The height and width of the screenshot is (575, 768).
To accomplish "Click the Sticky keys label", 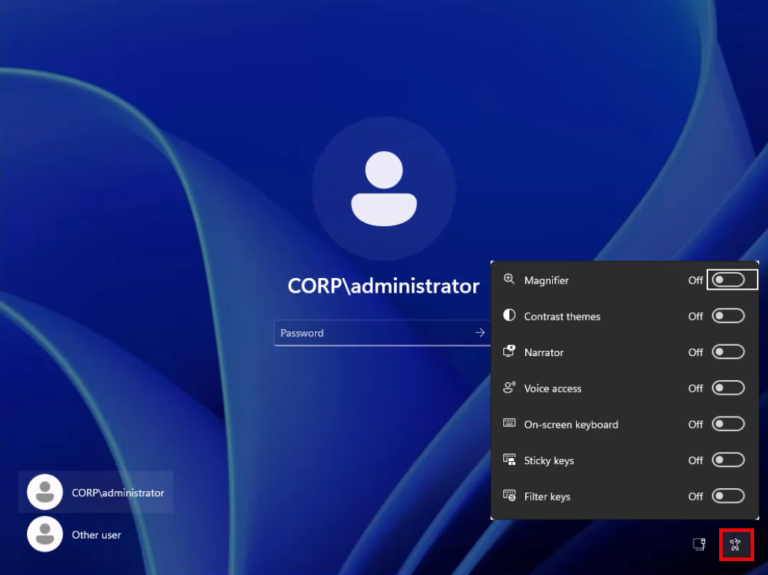I will [549, 461].
